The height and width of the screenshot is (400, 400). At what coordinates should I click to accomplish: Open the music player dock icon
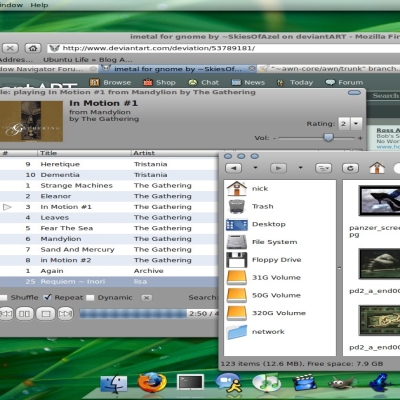point(267,383)
